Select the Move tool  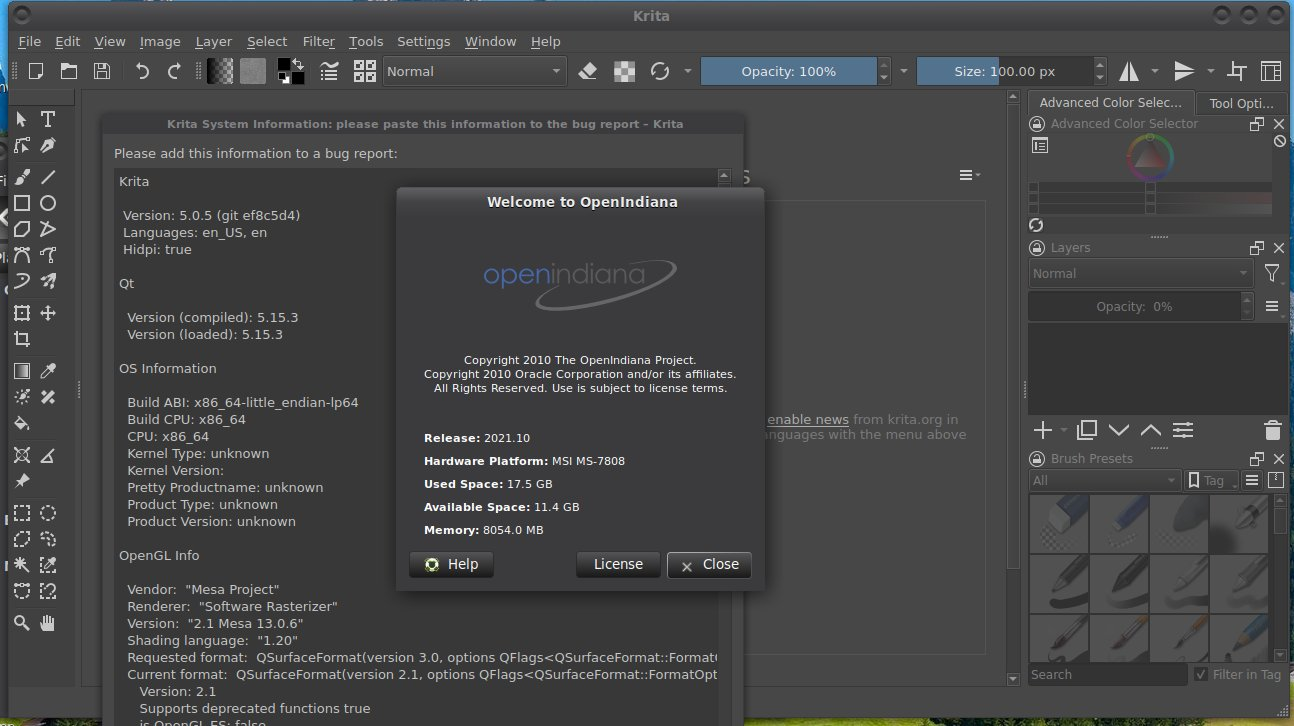[x=47, y=313]
